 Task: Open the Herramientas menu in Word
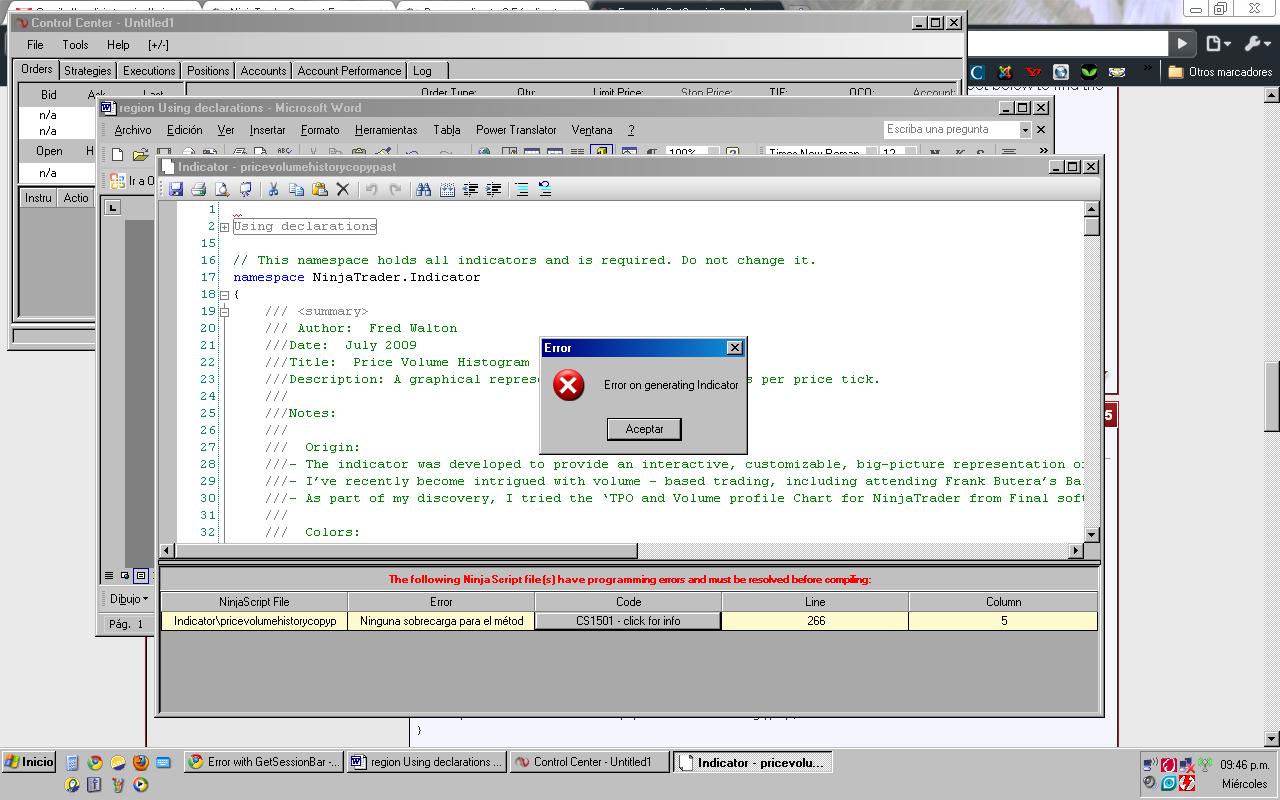(386, 130)
